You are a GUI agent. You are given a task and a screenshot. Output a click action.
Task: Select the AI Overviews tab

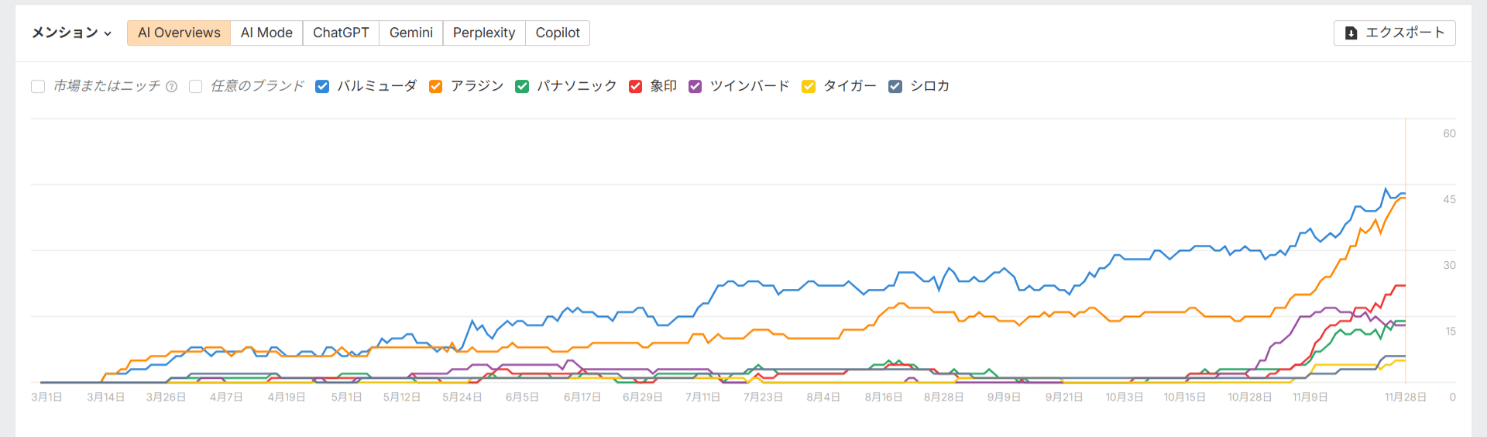pyautogui.click(x=179, y=33)
